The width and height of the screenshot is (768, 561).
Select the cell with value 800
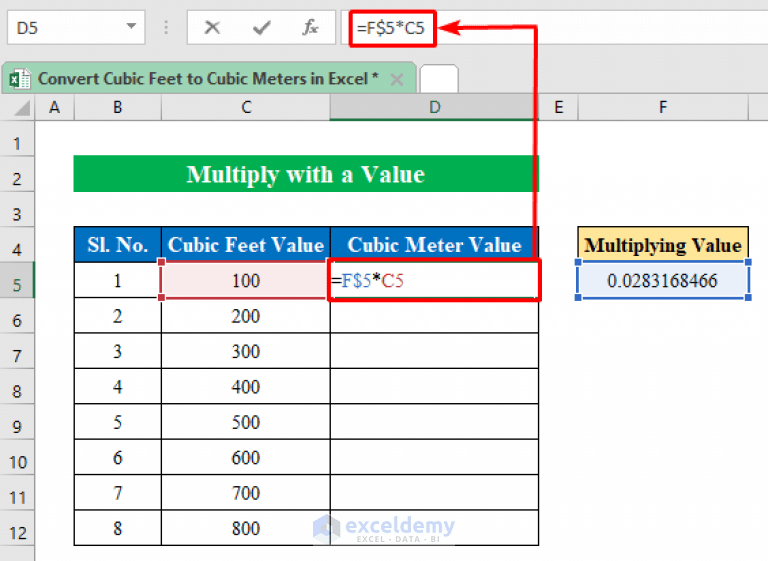(246, 528)
